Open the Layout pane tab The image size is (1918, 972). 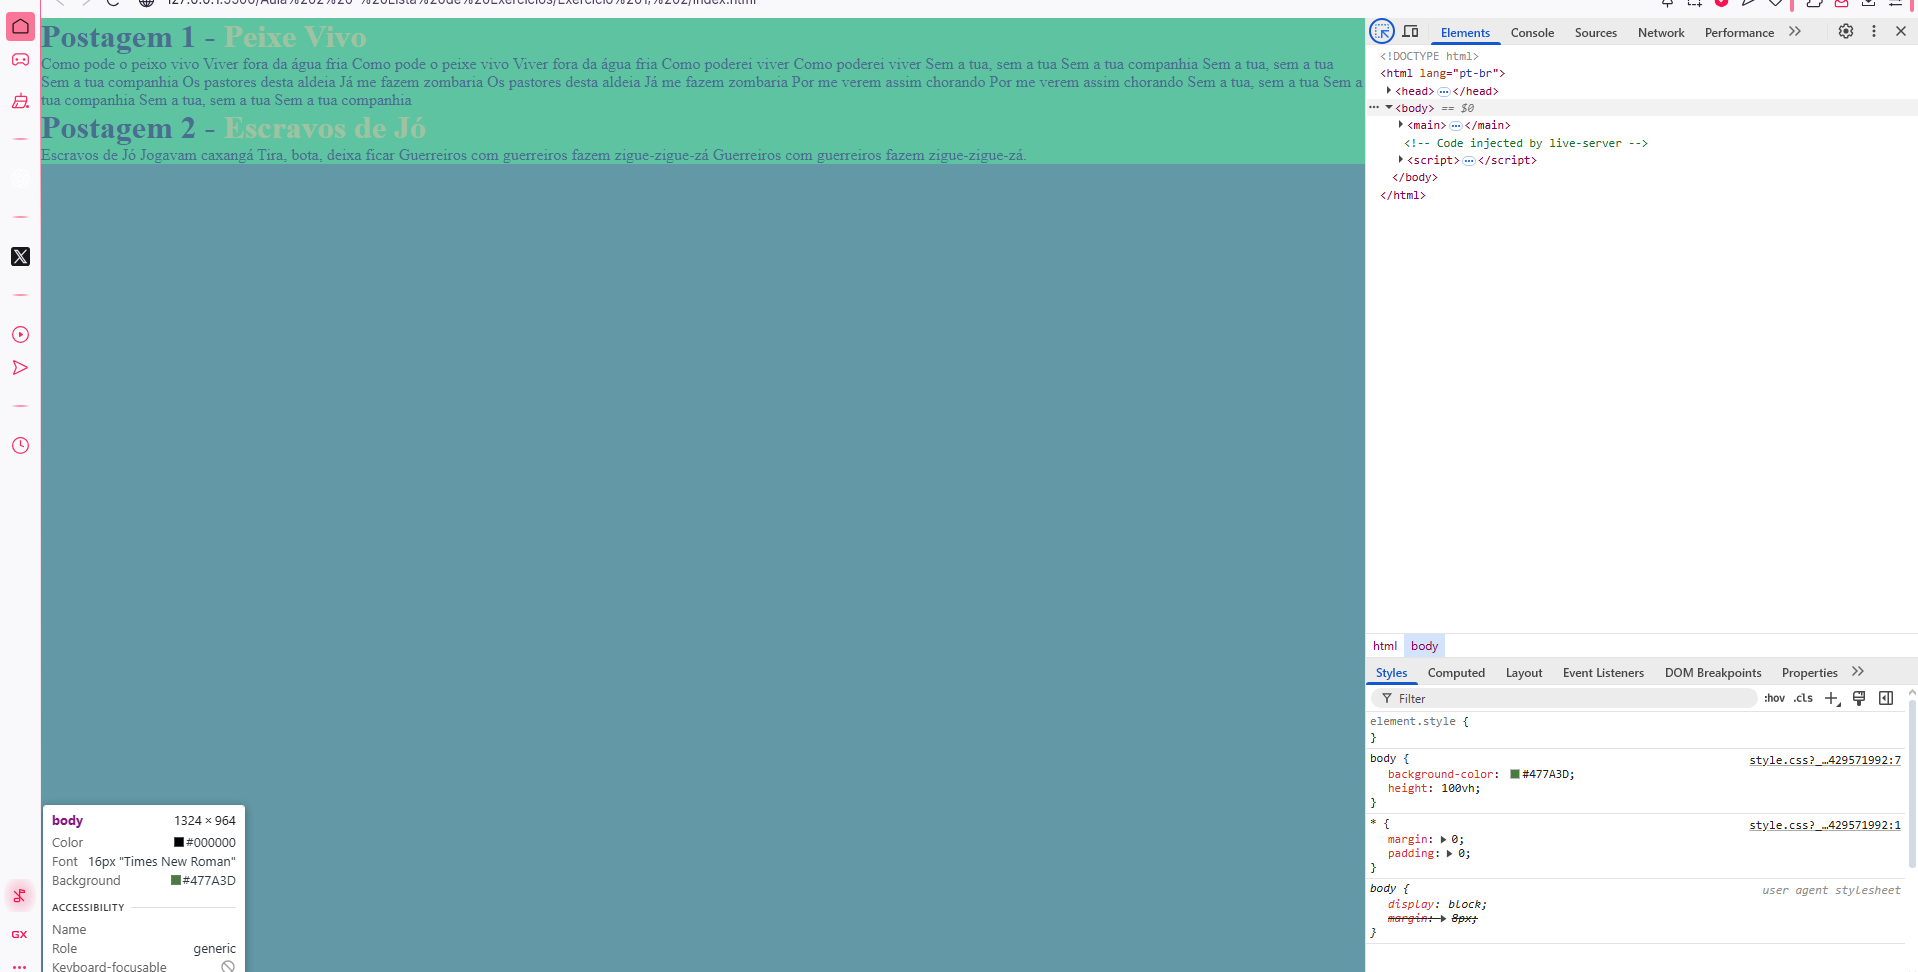(1524, 673)
